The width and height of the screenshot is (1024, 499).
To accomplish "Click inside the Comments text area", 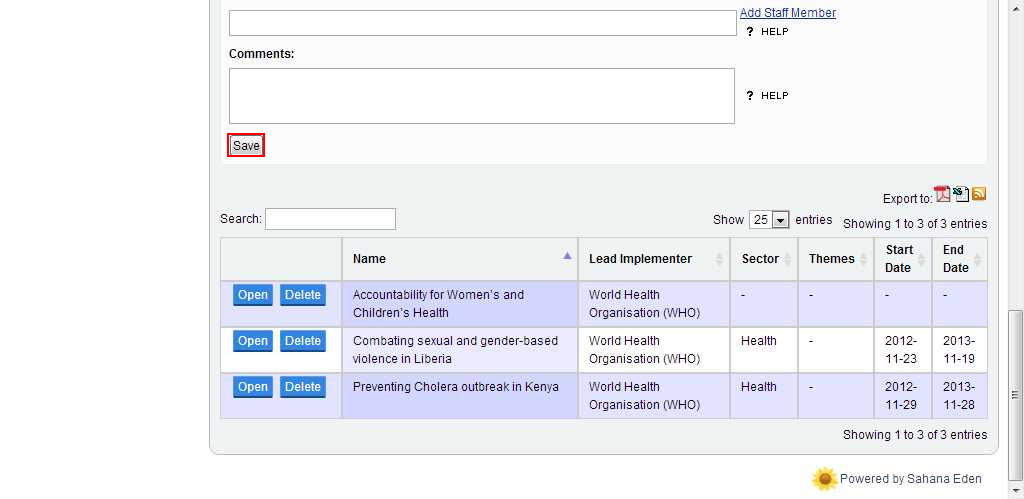I will pos(481,96).
